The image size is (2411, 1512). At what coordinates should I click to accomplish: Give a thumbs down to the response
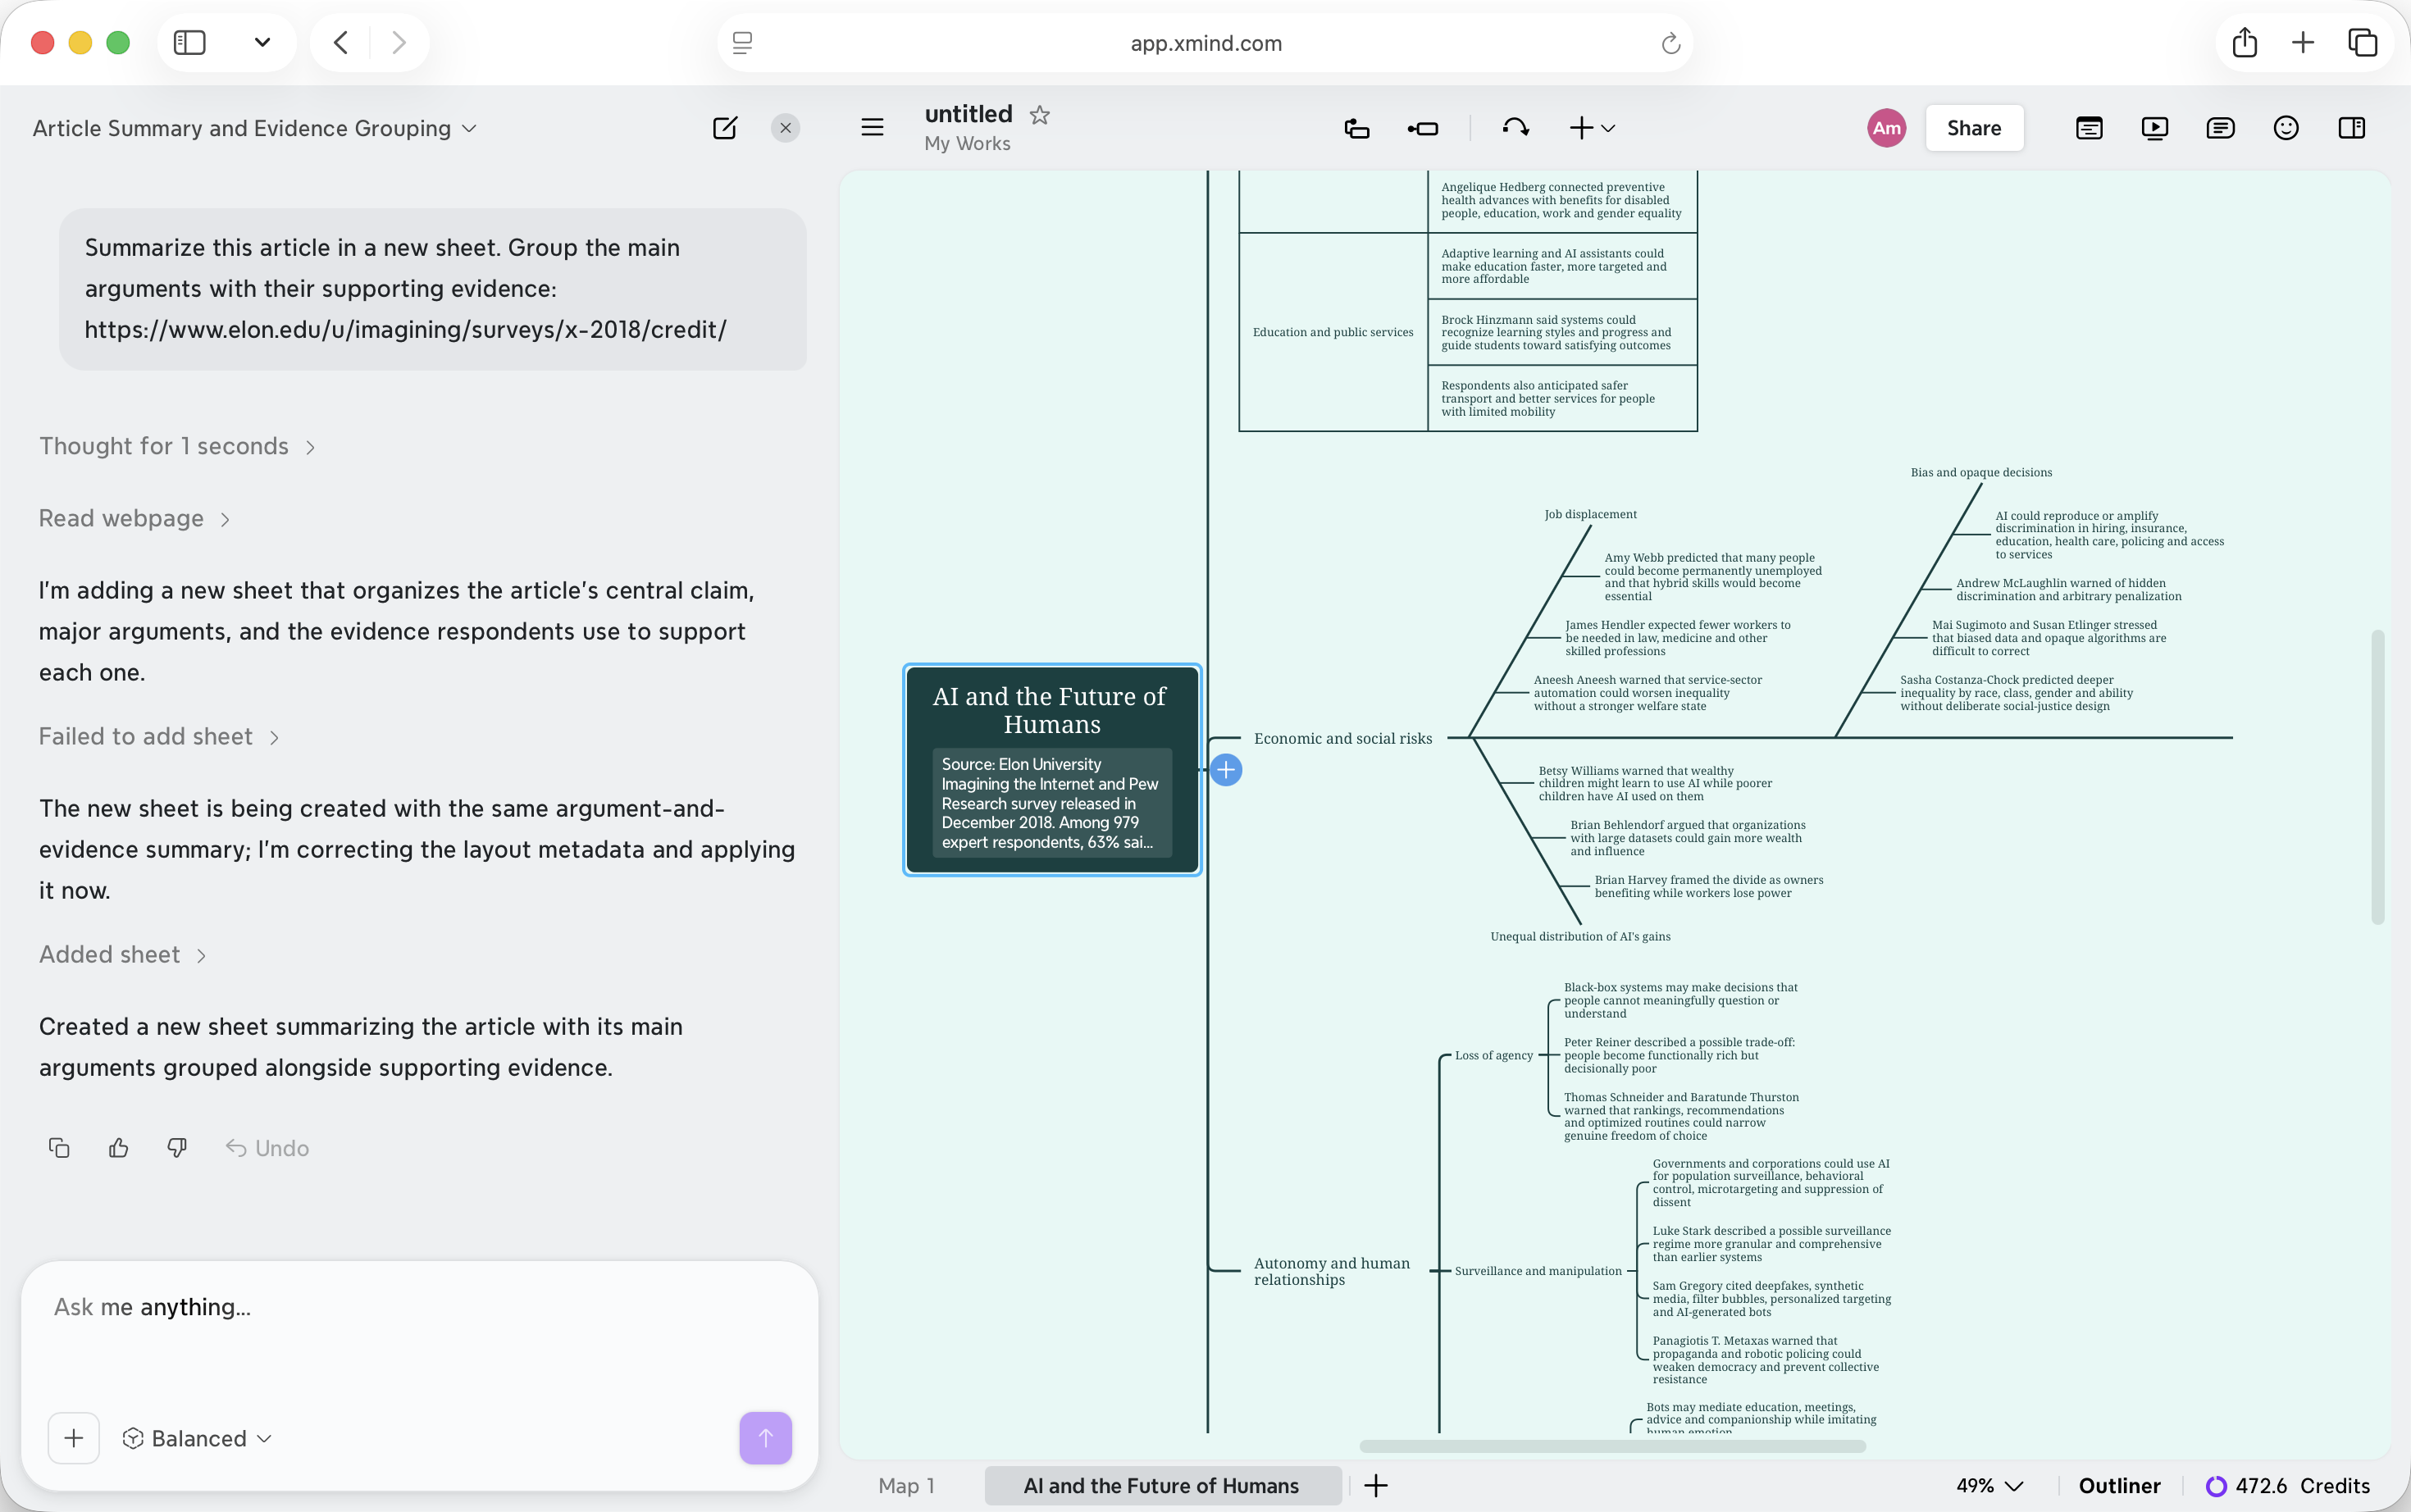177,1147
